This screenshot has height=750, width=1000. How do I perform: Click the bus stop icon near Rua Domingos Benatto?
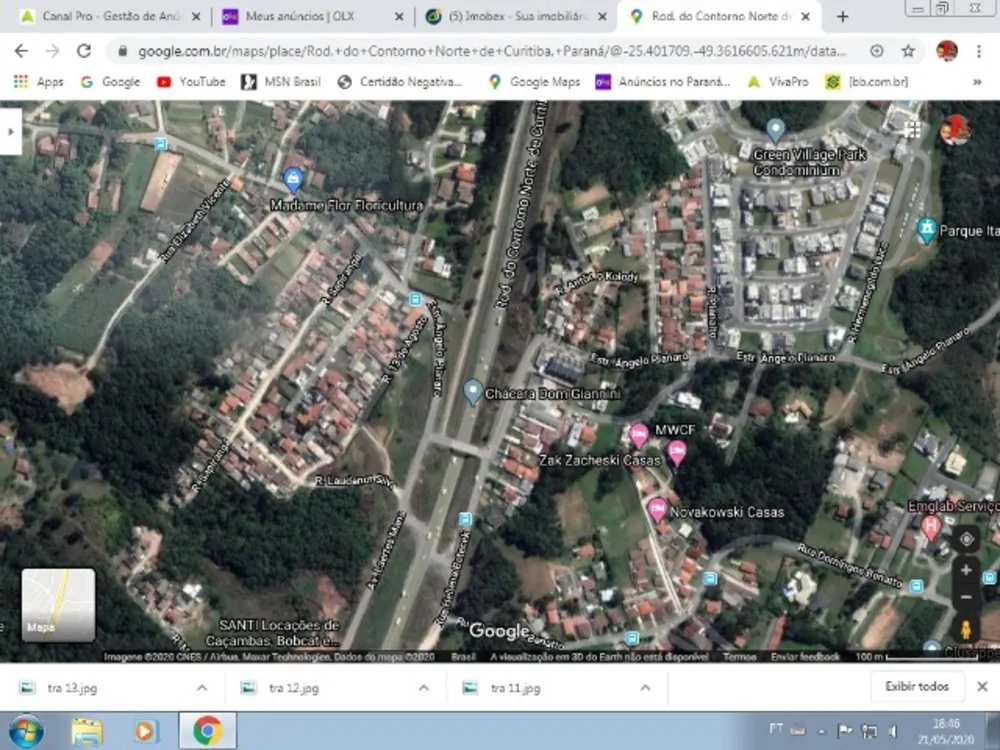pyautogui.click(x=916, y=585)
